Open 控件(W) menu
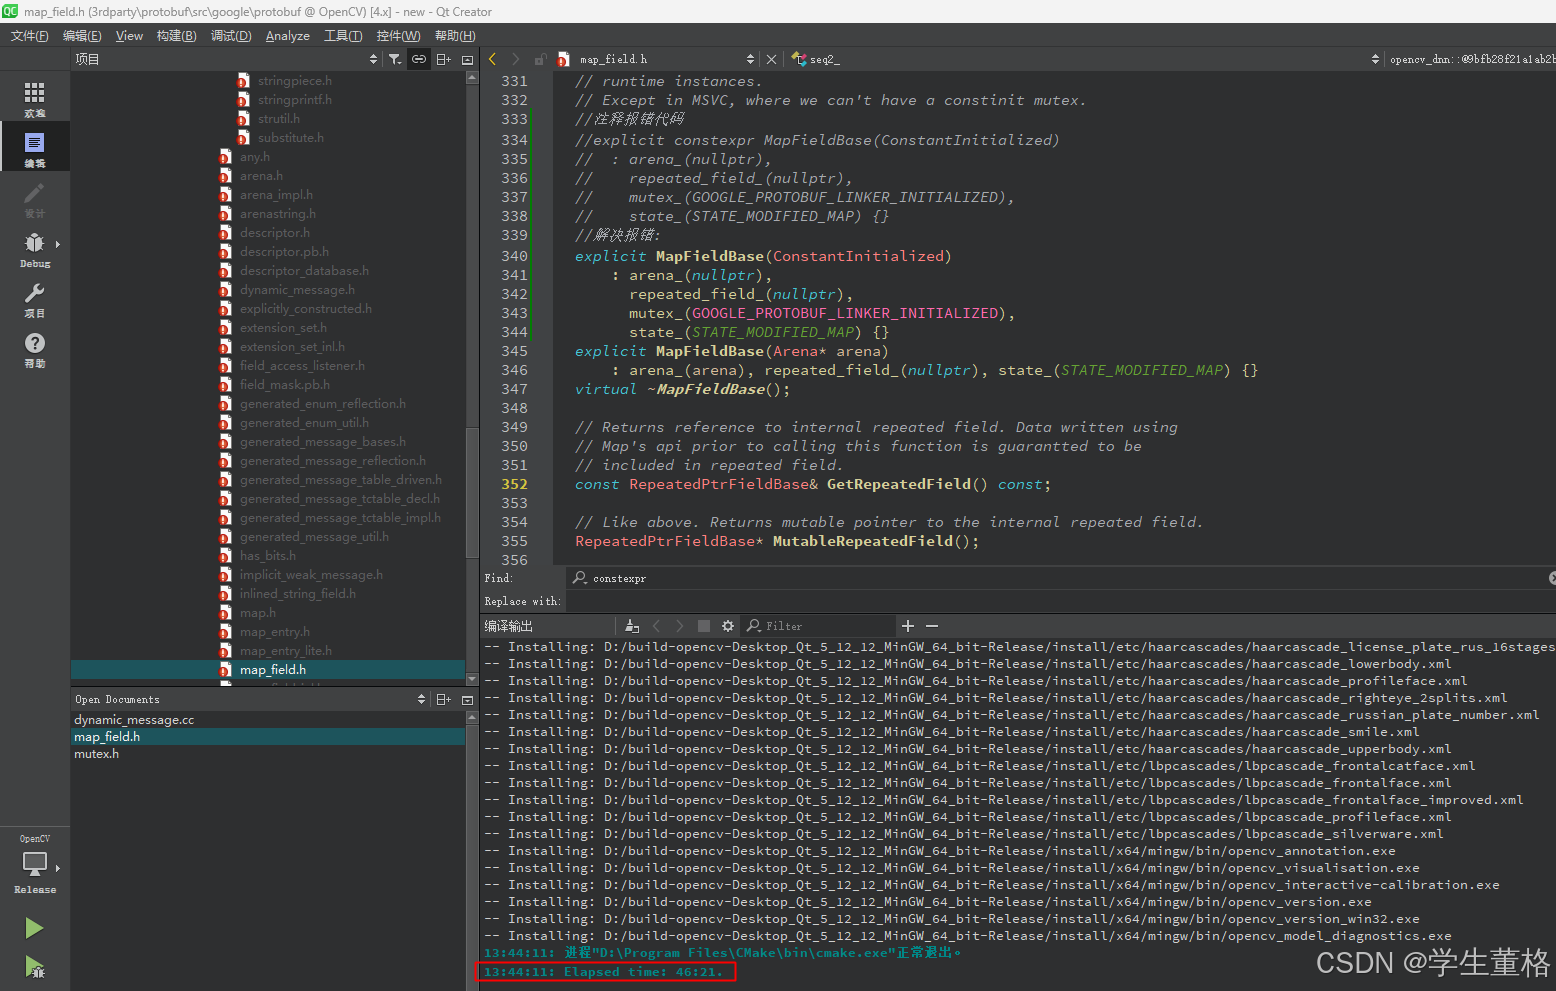The height and width of the screenshot is (991, 1556). coord(399,35)
